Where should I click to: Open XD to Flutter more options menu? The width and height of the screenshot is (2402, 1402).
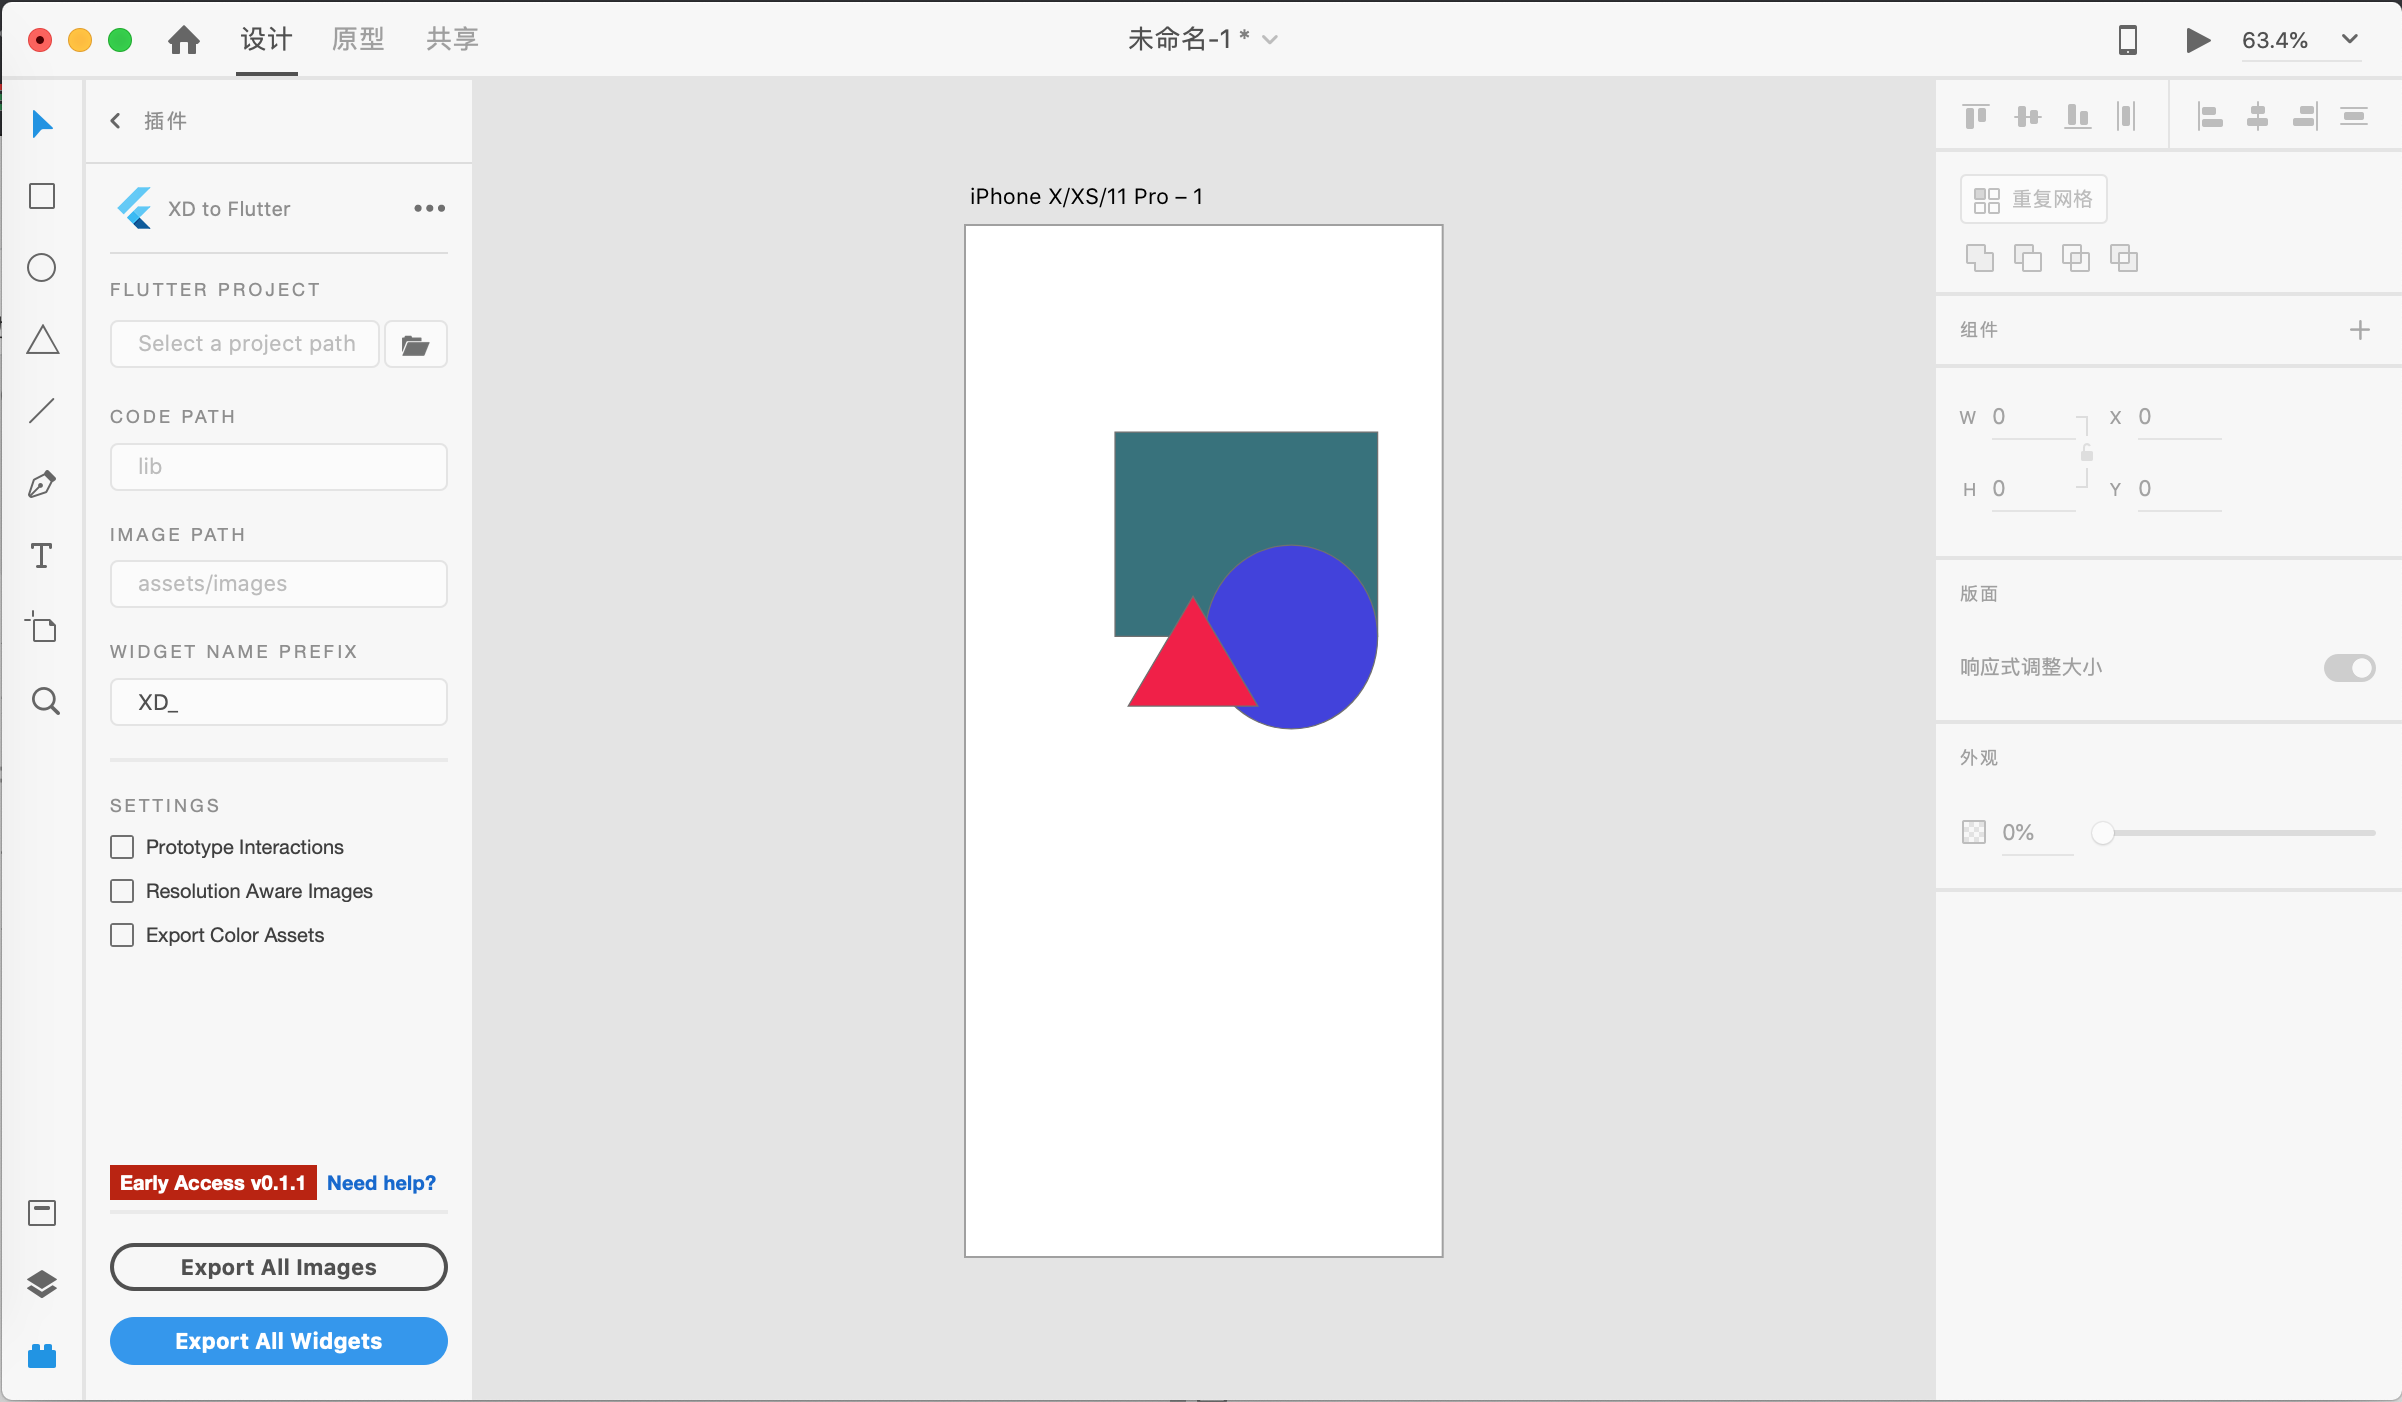(429, 209)
